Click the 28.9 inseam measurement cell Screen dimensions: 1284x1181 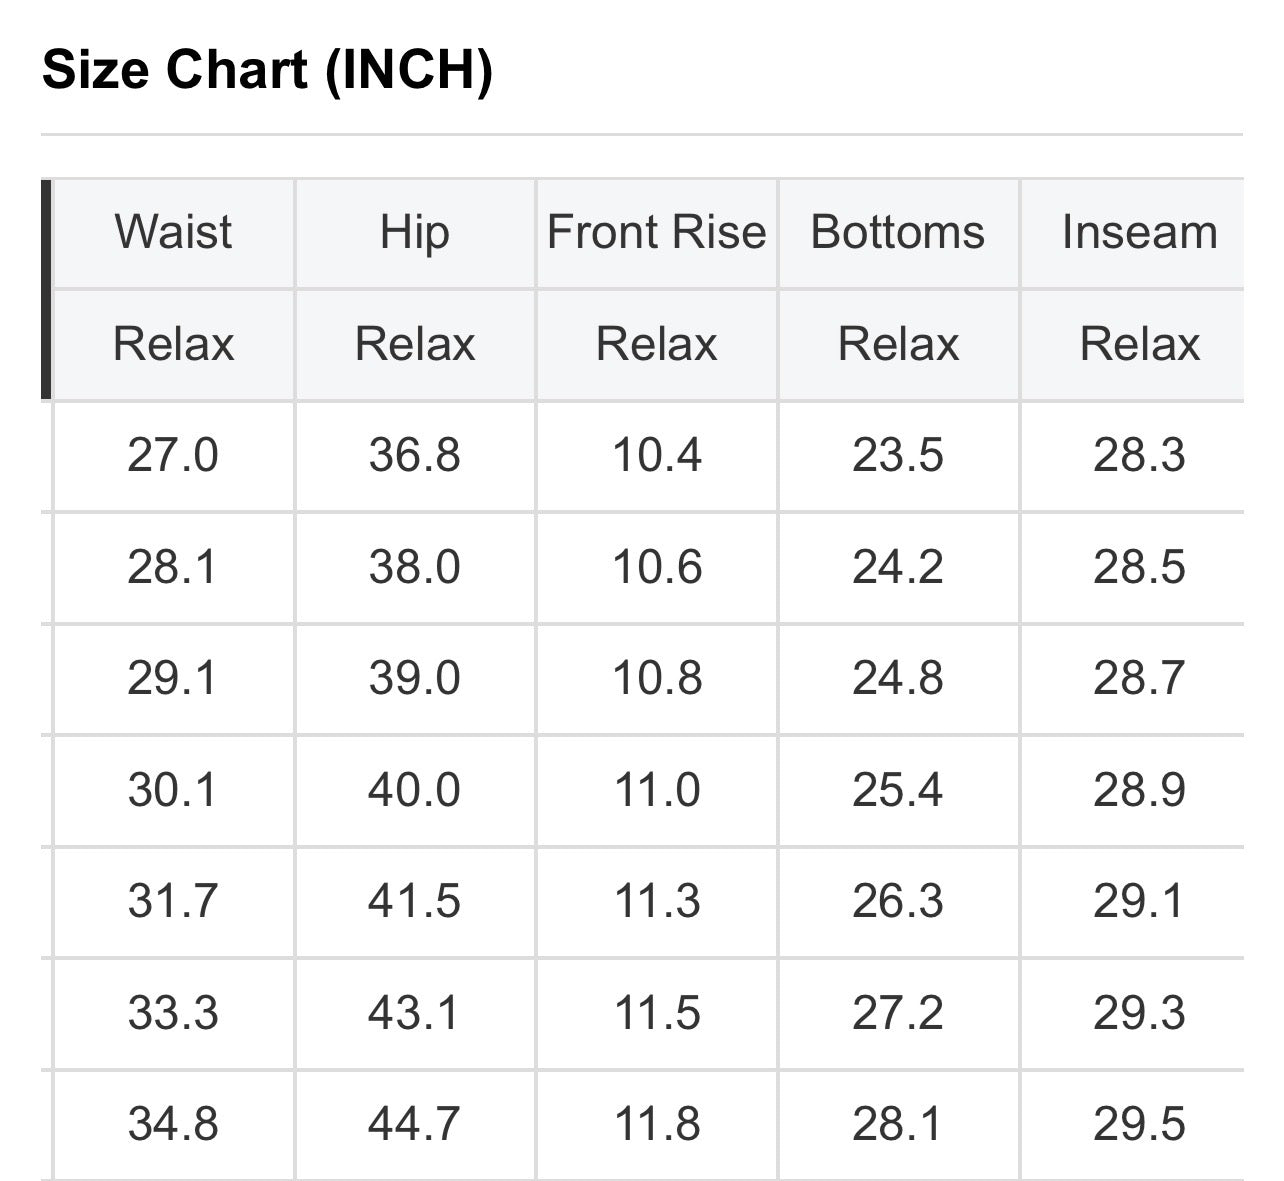tap(1140, 790)
